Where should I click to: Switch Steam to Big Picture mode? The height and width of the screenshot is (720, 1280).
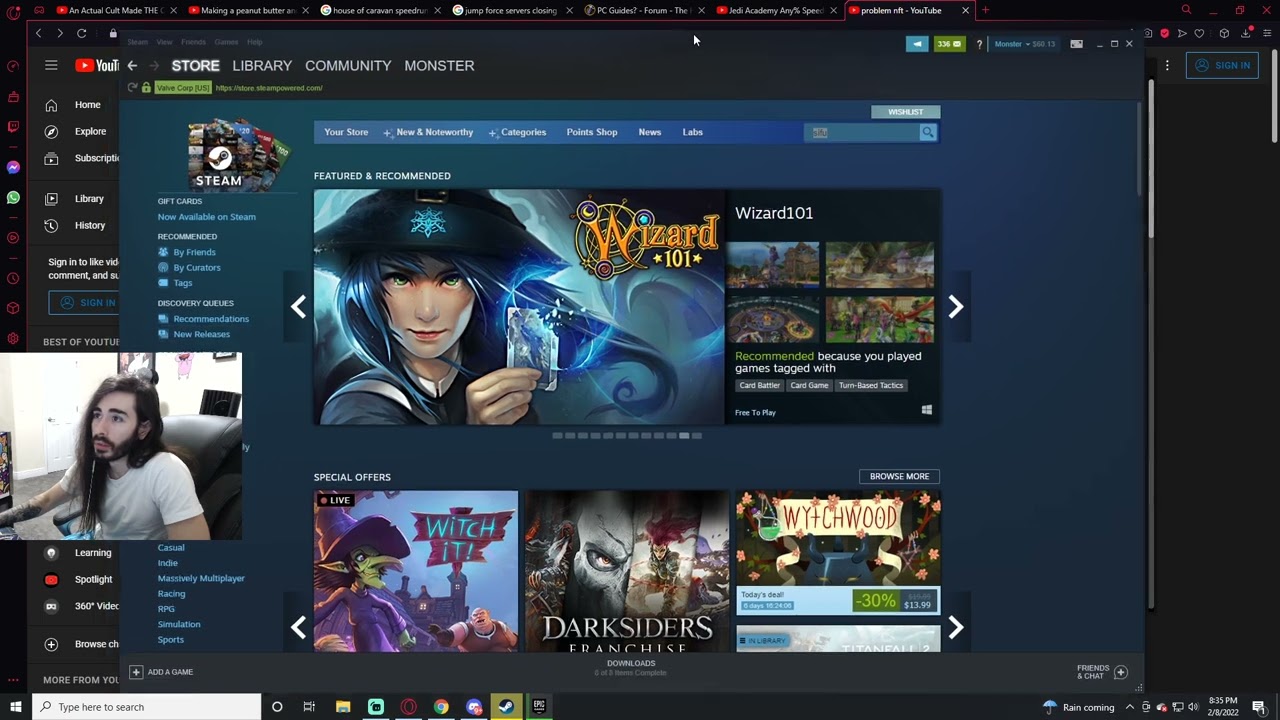[x=1076, y=44]
